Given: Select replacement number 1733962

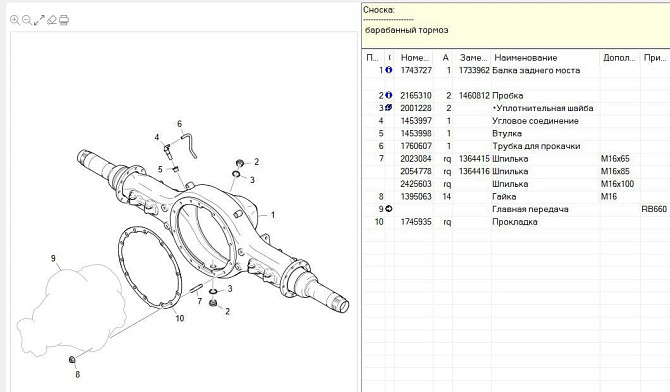Looking at the screenshot, I should click(474, 70).
